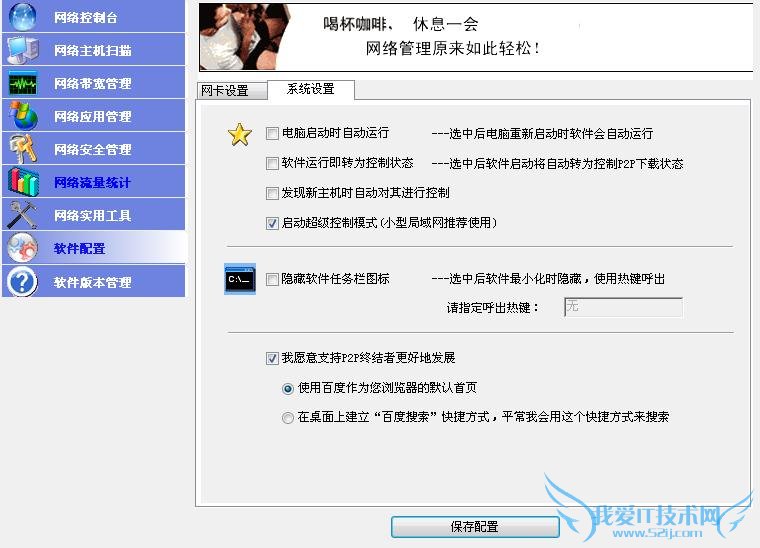
Task: Click the 选中后电脑重新启动时软件会自动运行 description
Action: (542, 134)
